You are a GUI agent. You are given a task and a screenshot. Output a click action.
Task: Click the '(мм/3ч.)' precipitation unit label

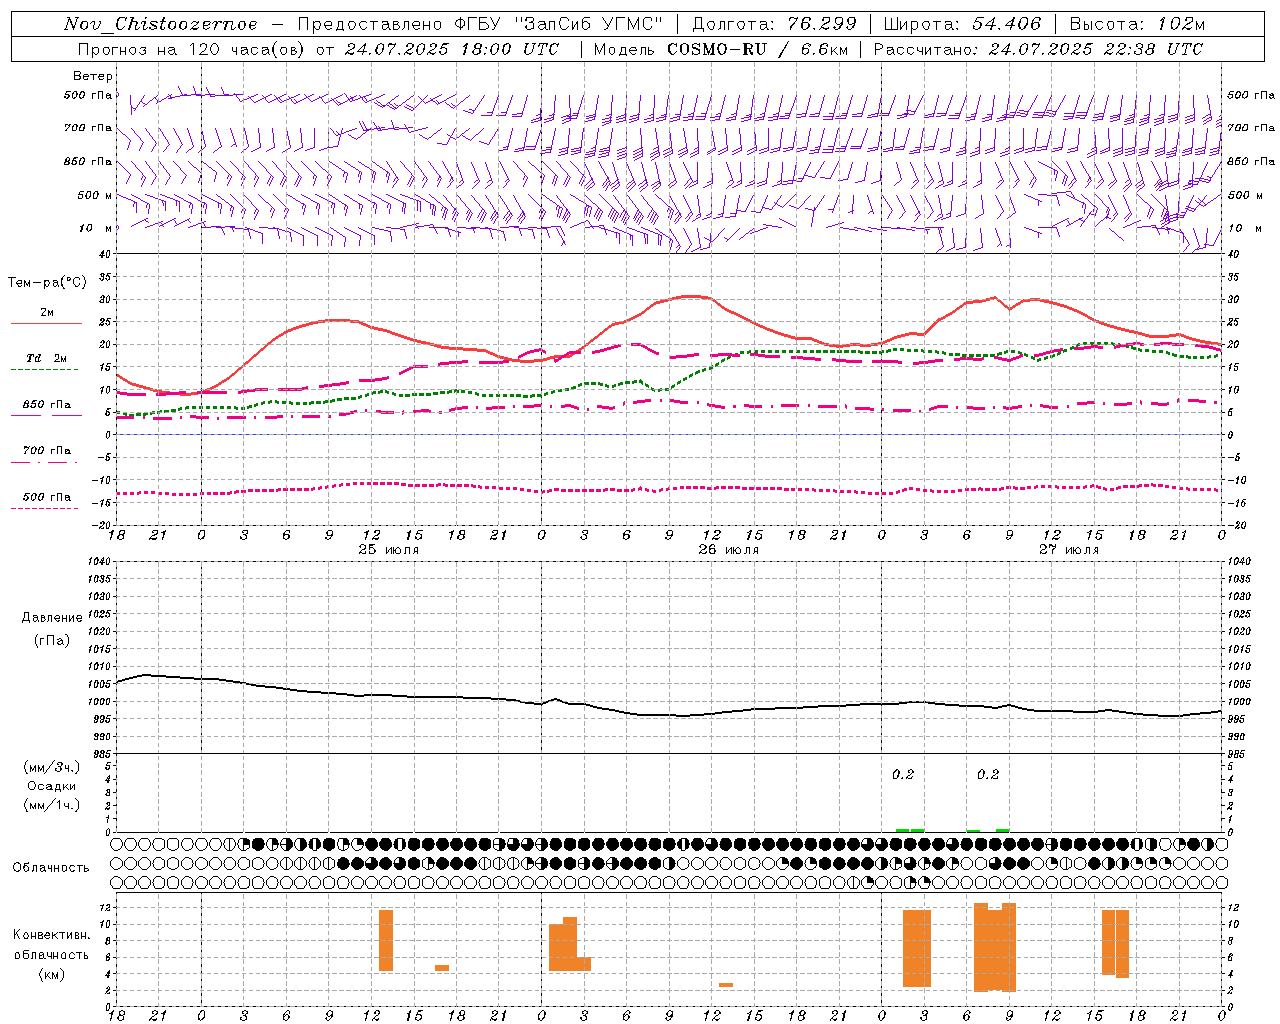[x=51, y=767]
